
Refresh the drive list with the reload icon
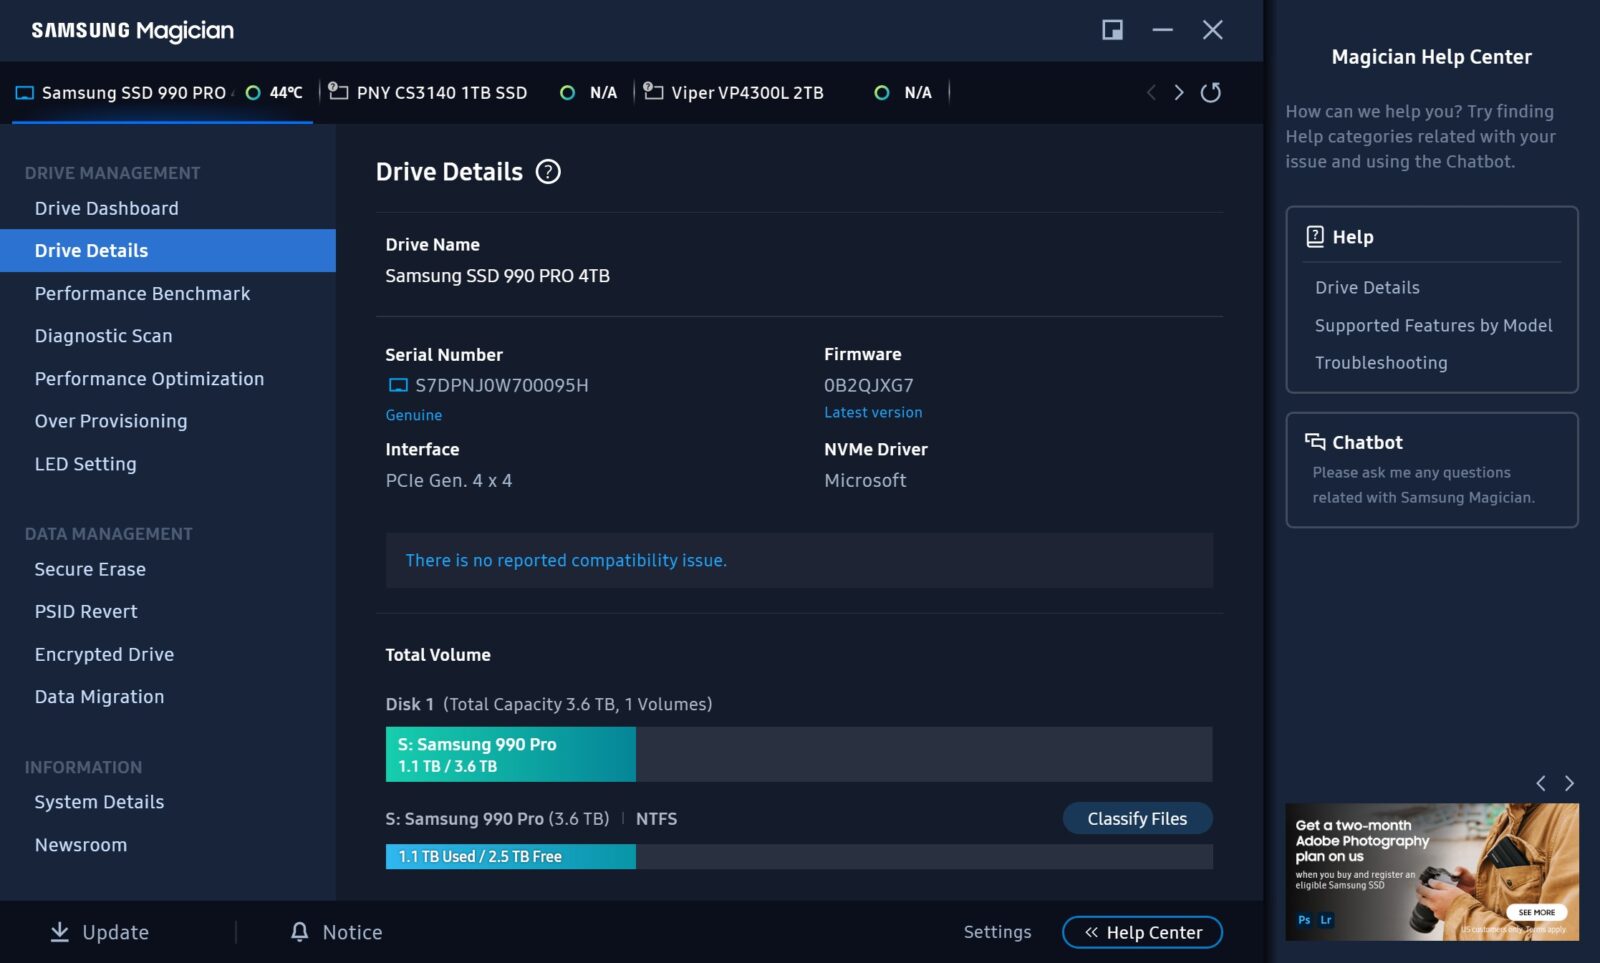point(1210,93)
